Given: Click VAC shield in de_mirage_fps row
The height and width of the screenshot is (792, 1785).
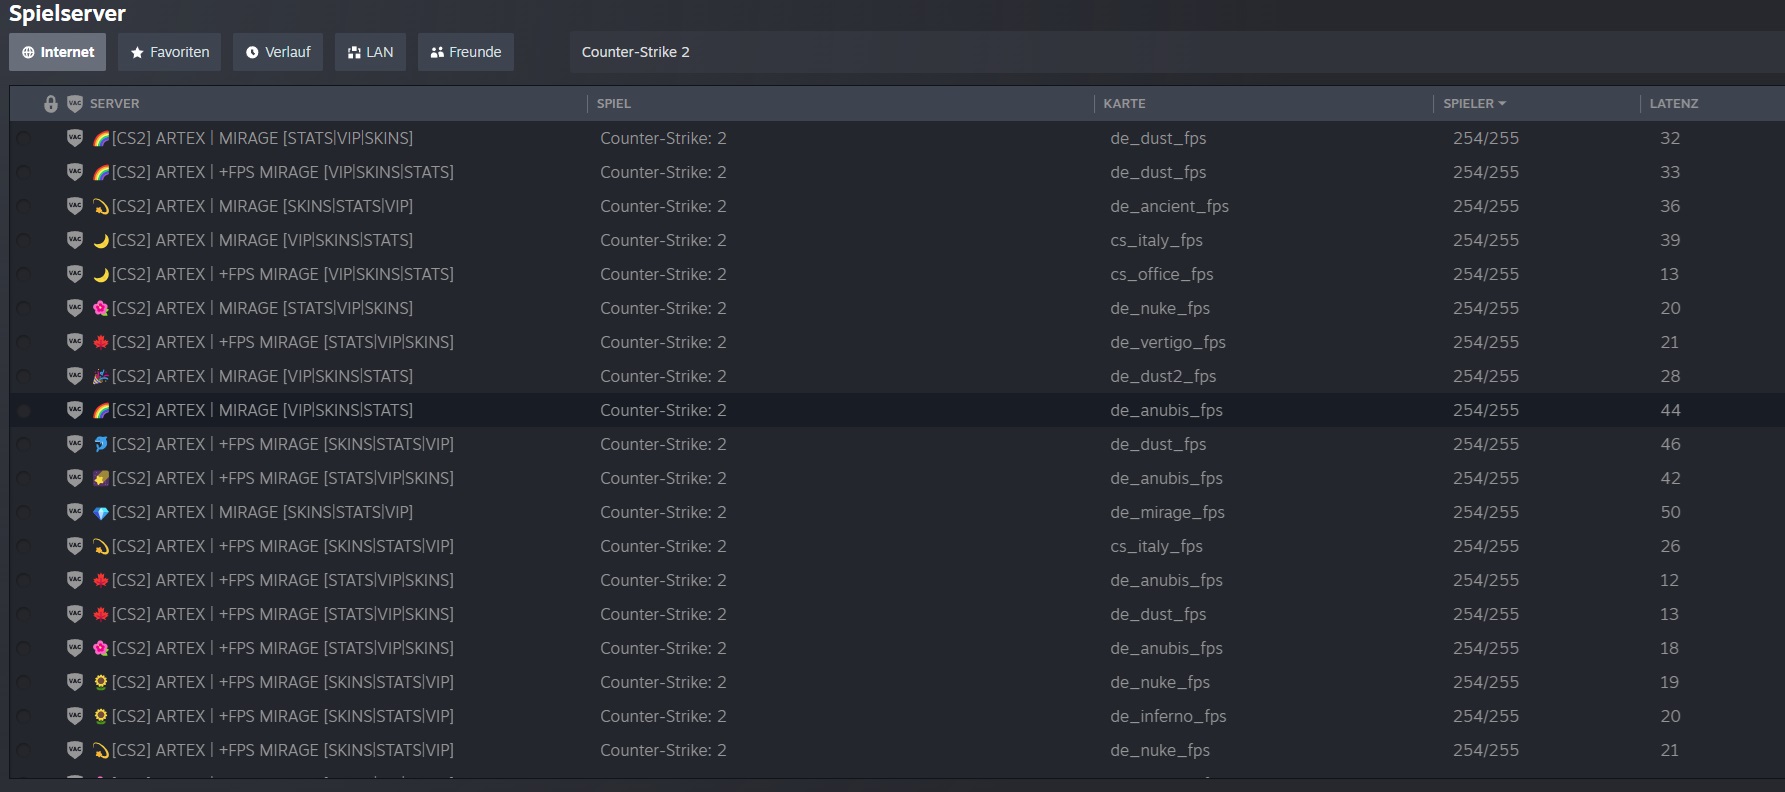Looking at the screenshot, I should pos(75,512).
